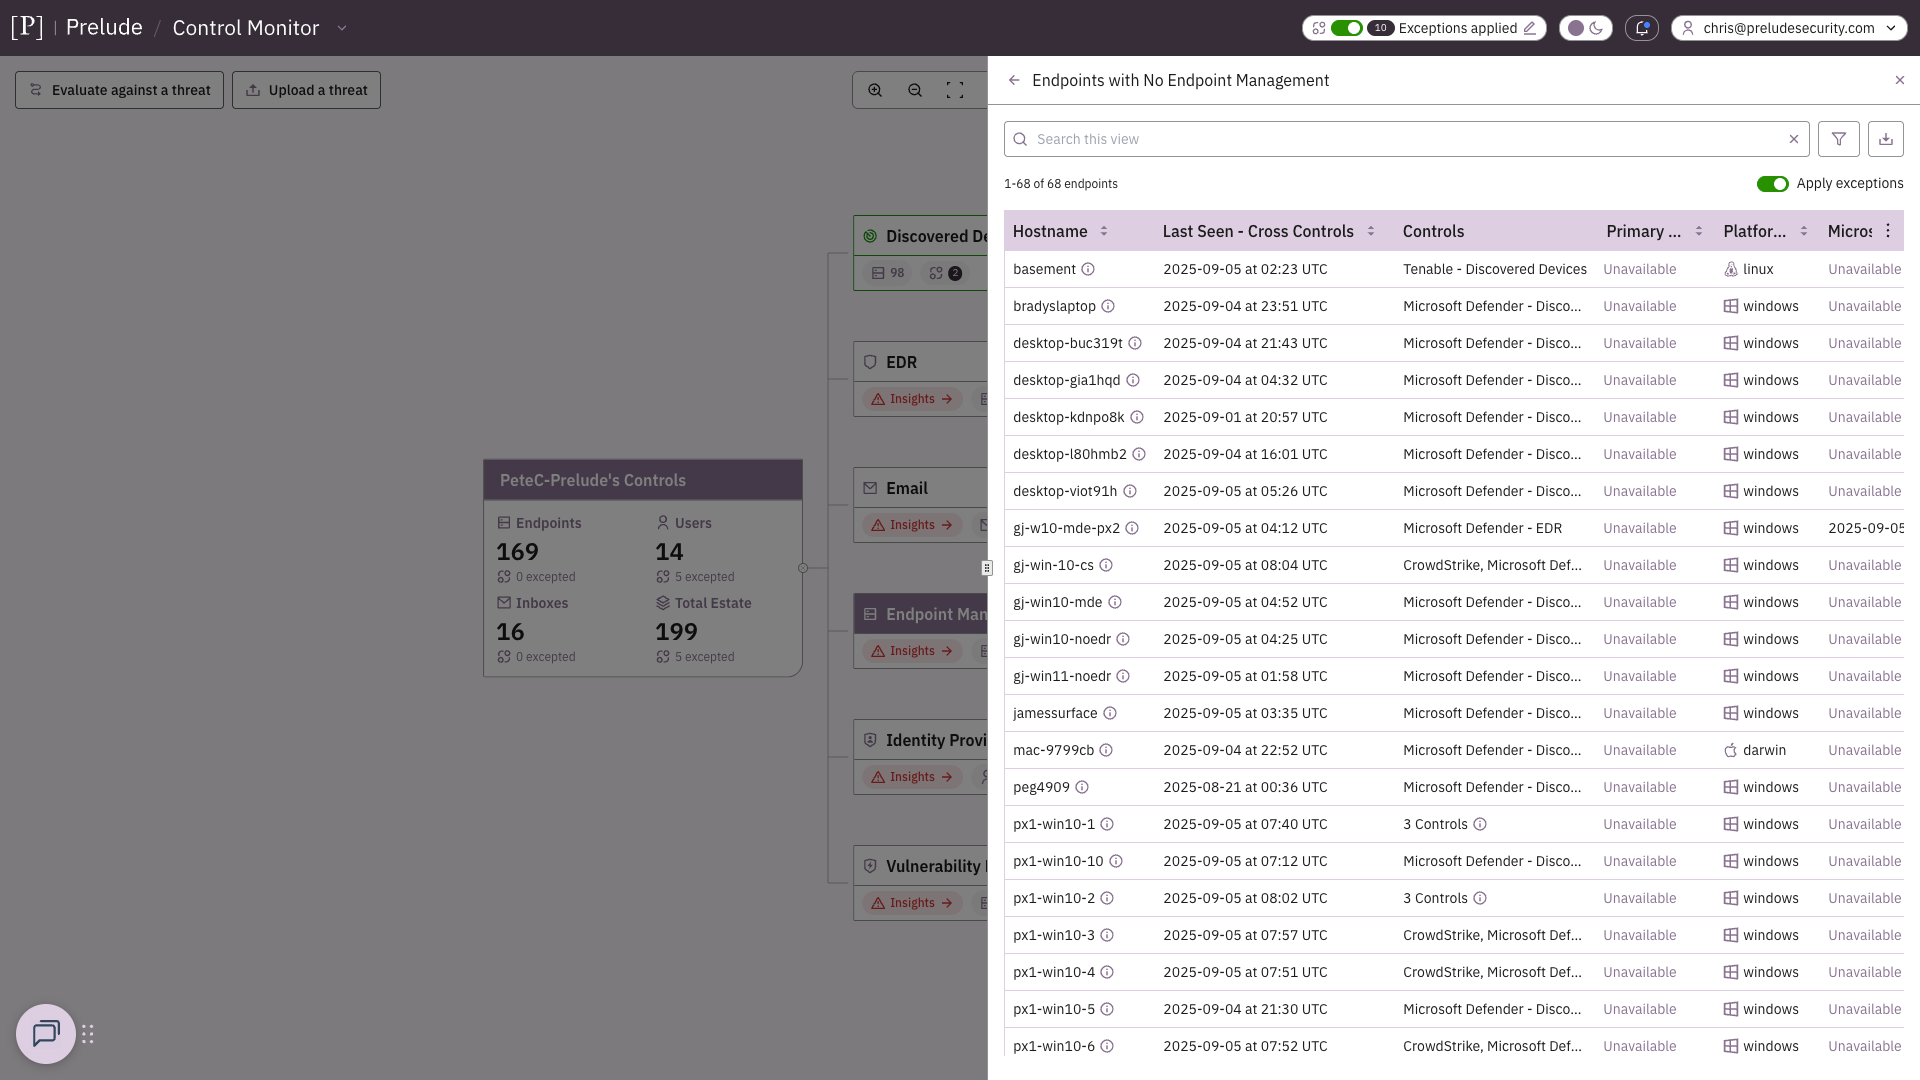Toggle the Apply exceptions switch

point(1772,184)
